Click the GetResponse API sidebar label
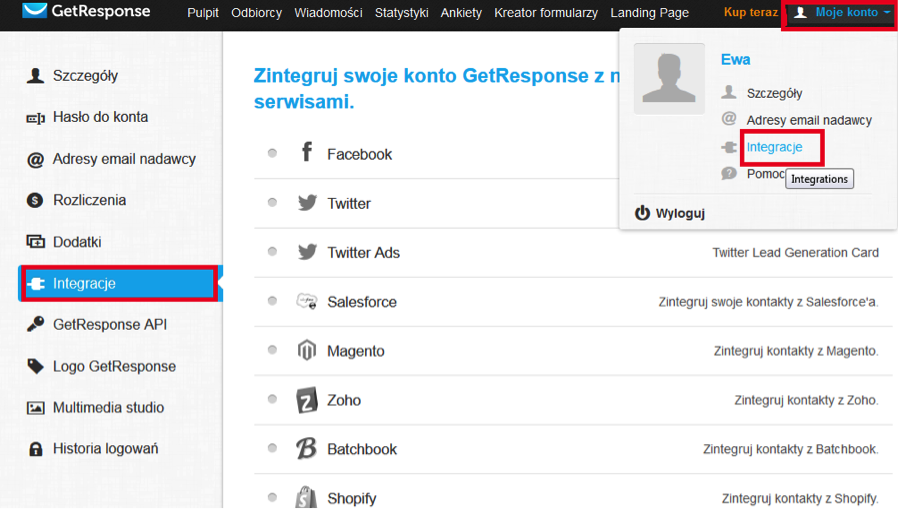The height and width of the screenshot is (509, 898). pyautogui.click(x=110, y=325)
